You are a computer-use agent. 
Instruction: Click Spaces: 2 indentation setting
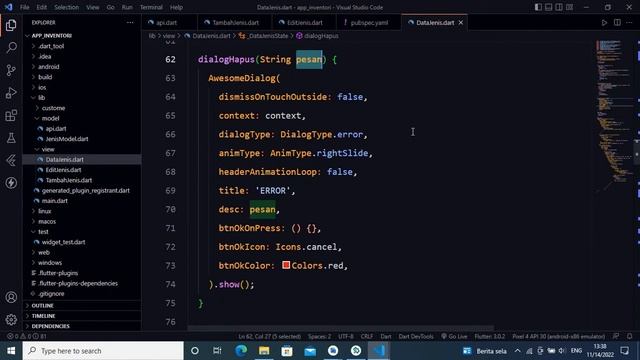tap(320, 337)
